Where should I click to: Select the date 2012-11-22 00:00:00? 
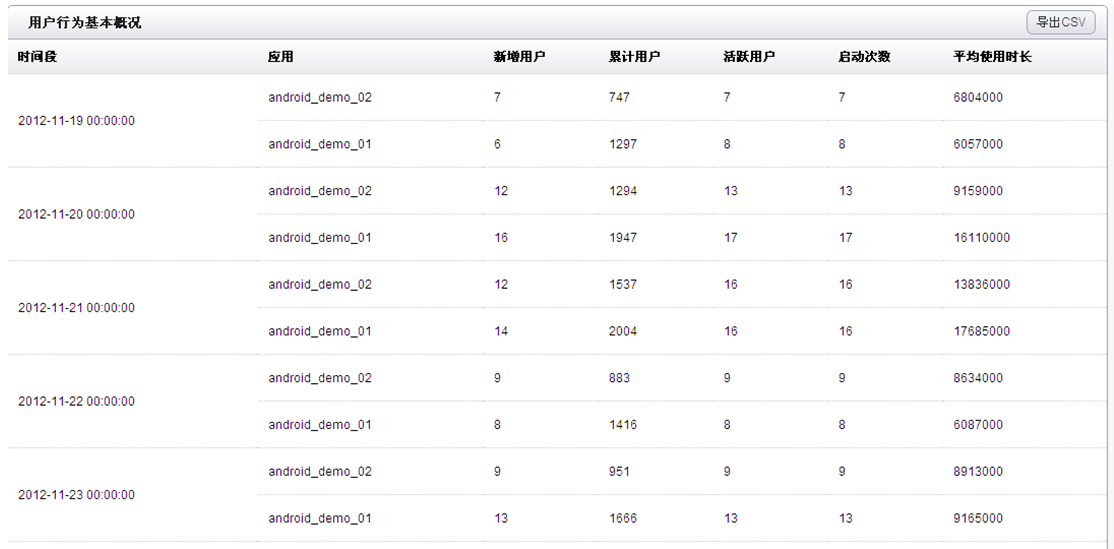coord(76,401)
